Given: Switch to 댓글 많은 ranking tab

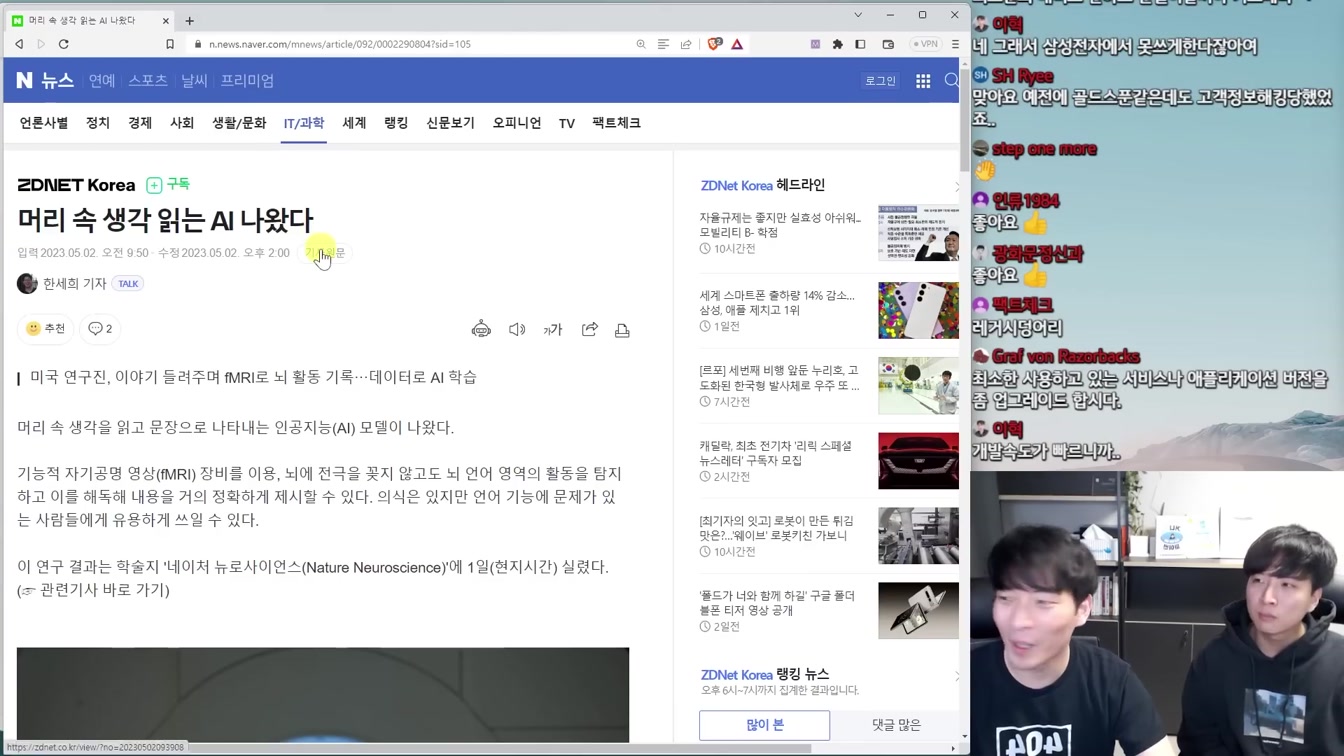Looking at the screenshot, I should click(896, 725).
